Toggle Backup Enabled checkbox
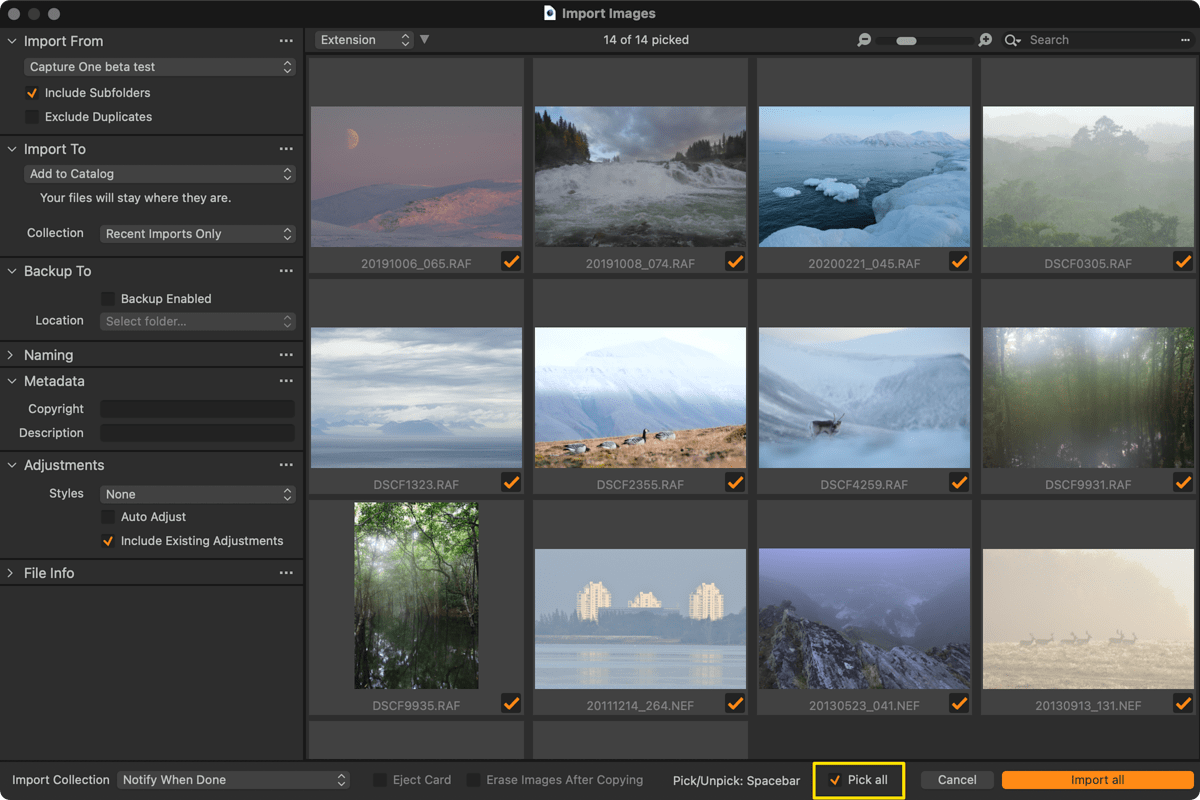Screen dimensions: 1200x800 point(108,299)
